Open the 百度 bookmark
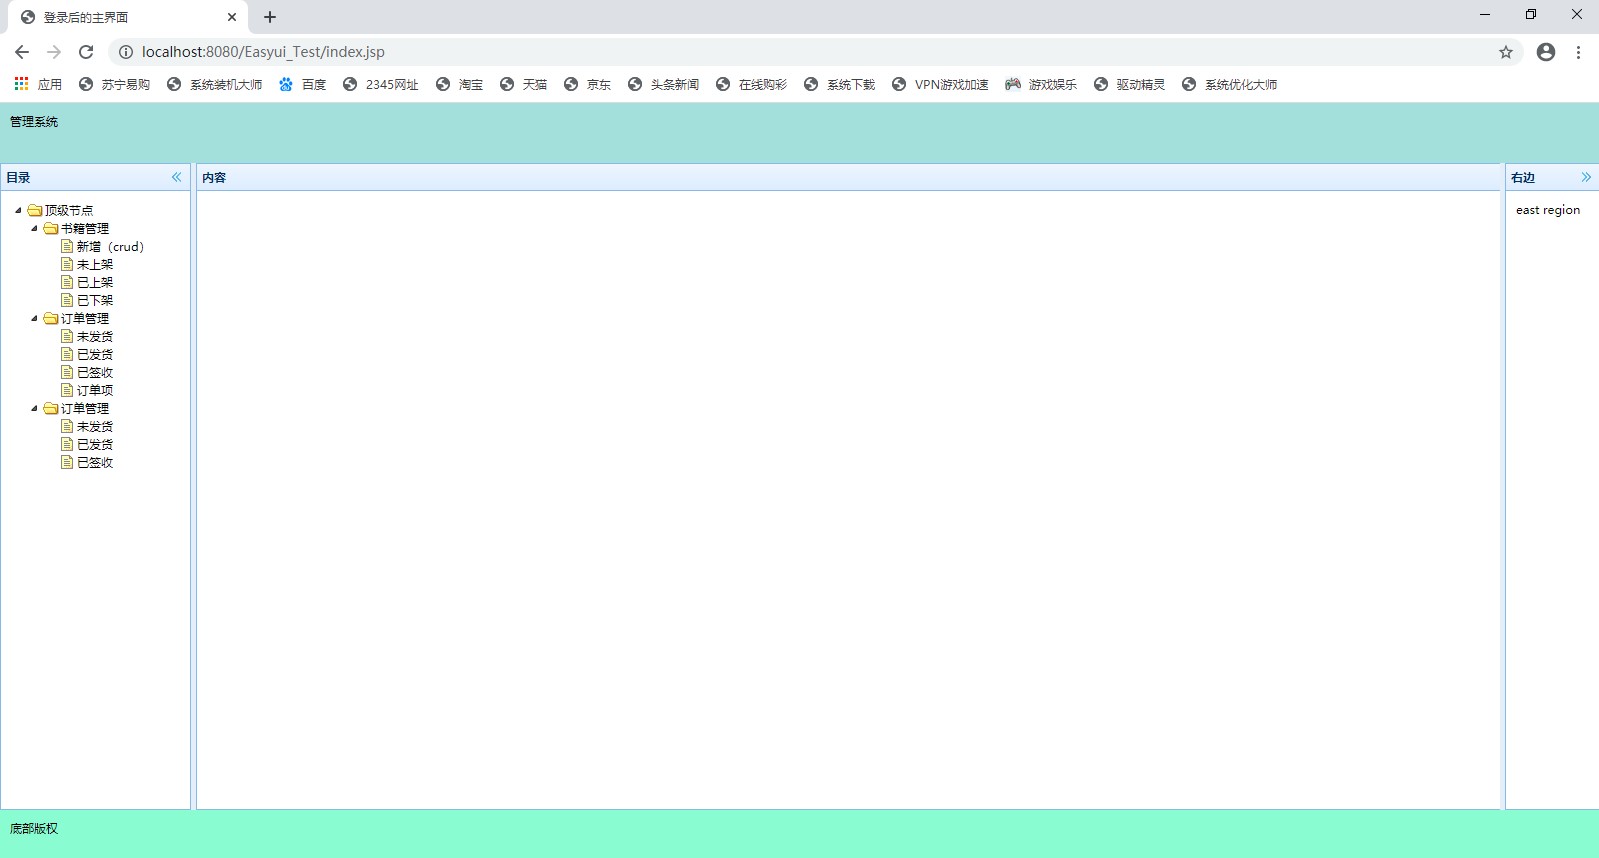This screenshot has width=1599, height=858. coord(302,84)
